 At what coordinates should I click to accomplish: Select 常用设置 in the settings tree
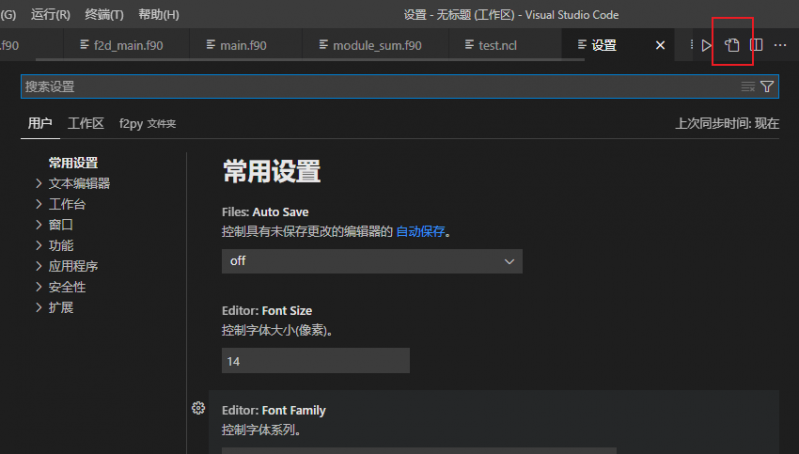(x=73, y=163)
